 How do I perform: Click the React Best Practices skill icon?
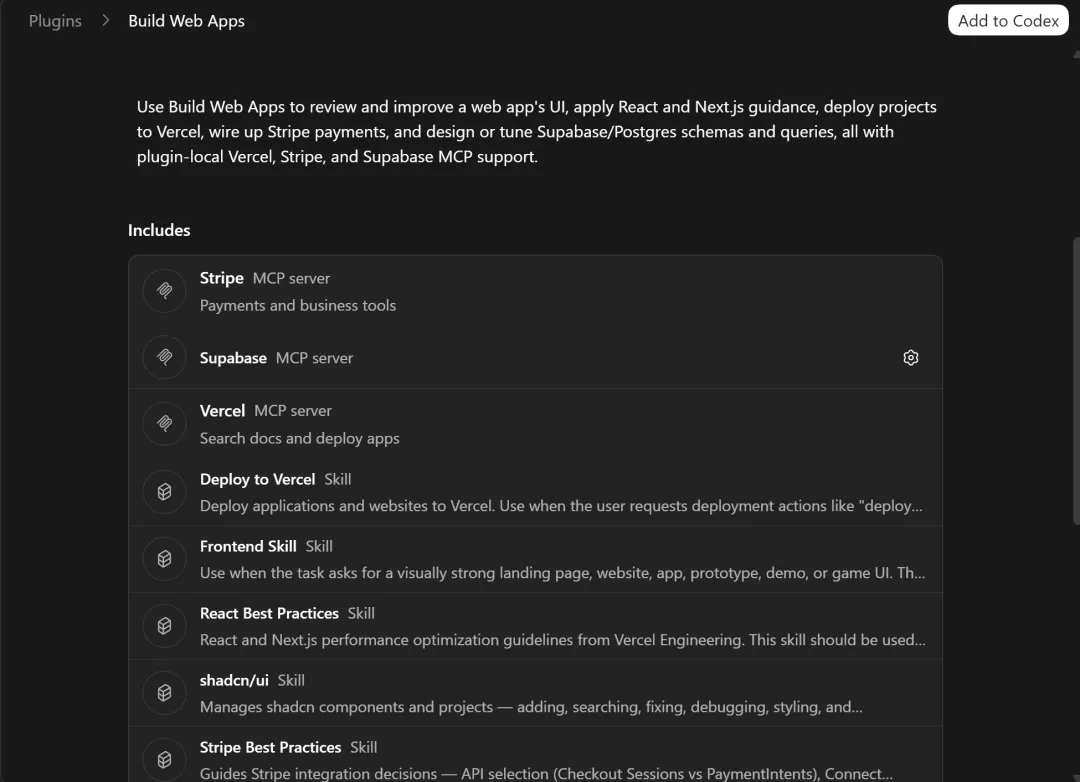tap(165, 626)
